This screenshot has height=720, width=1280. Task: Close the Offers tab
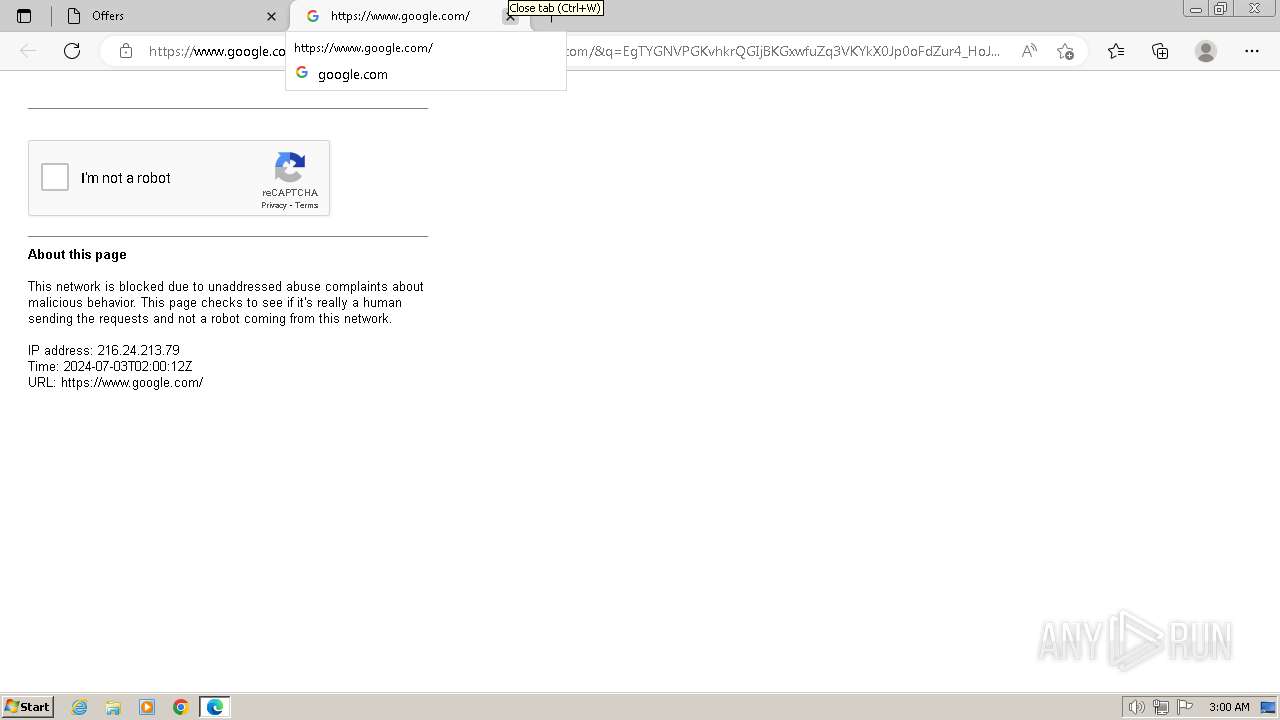click(271, 16)
